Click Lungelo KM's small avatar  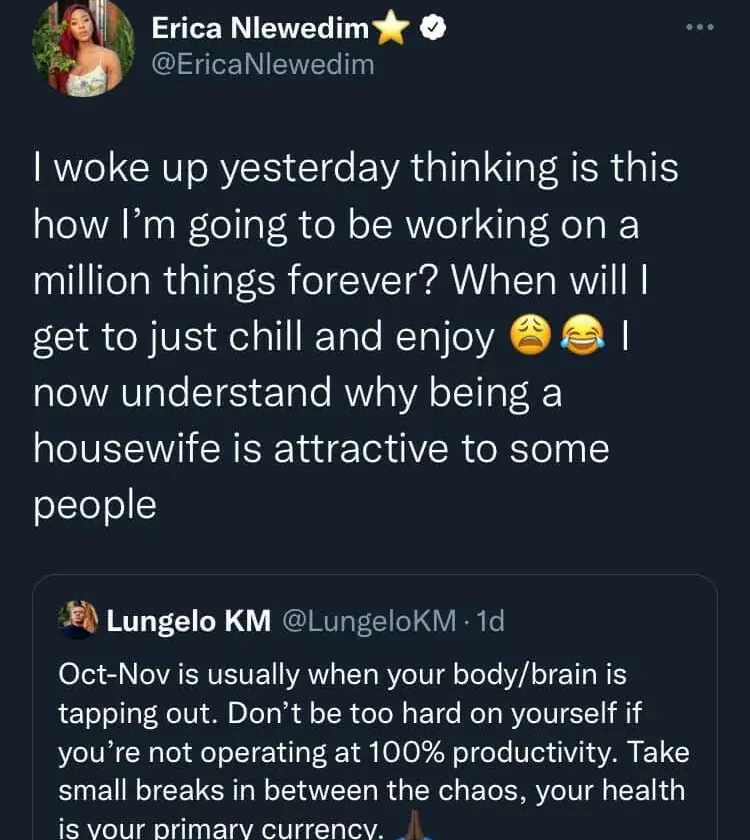(x=79, y=621)
